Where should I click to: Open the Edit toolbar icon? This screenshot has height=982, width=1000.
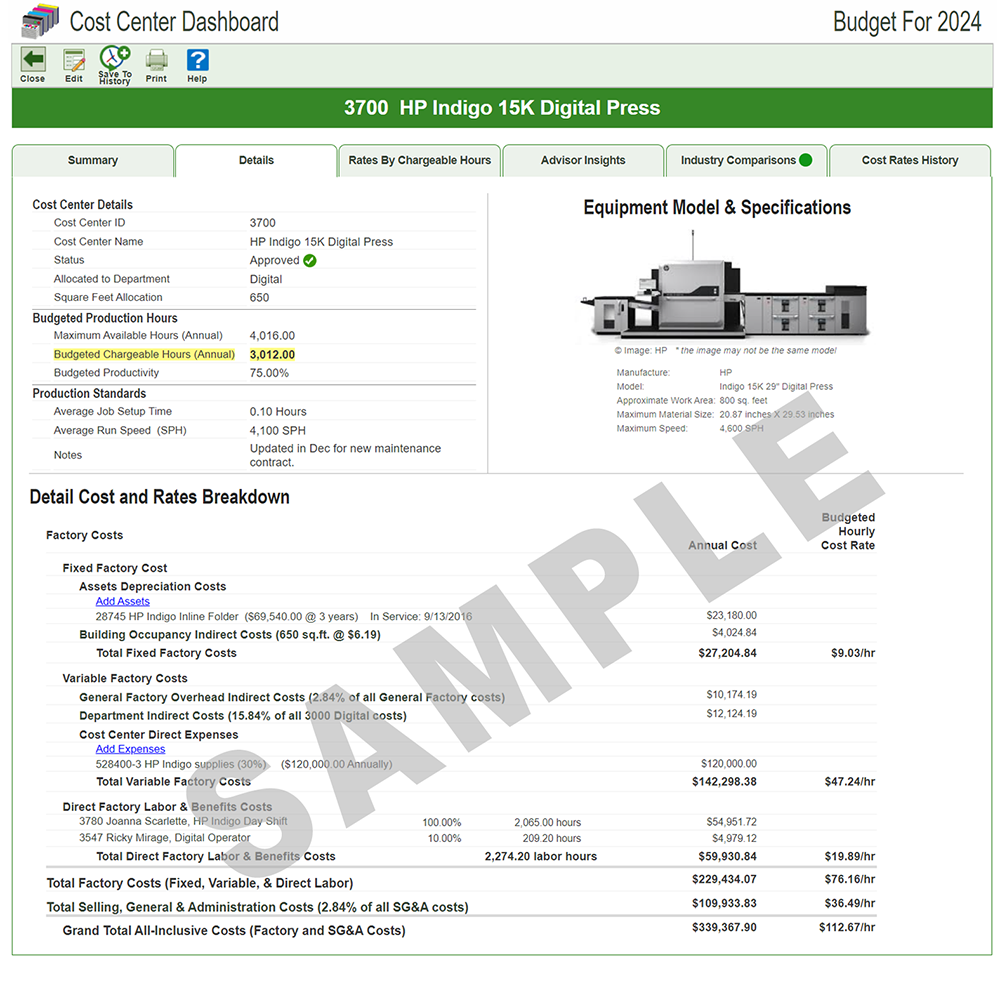(x=74, y=61)
